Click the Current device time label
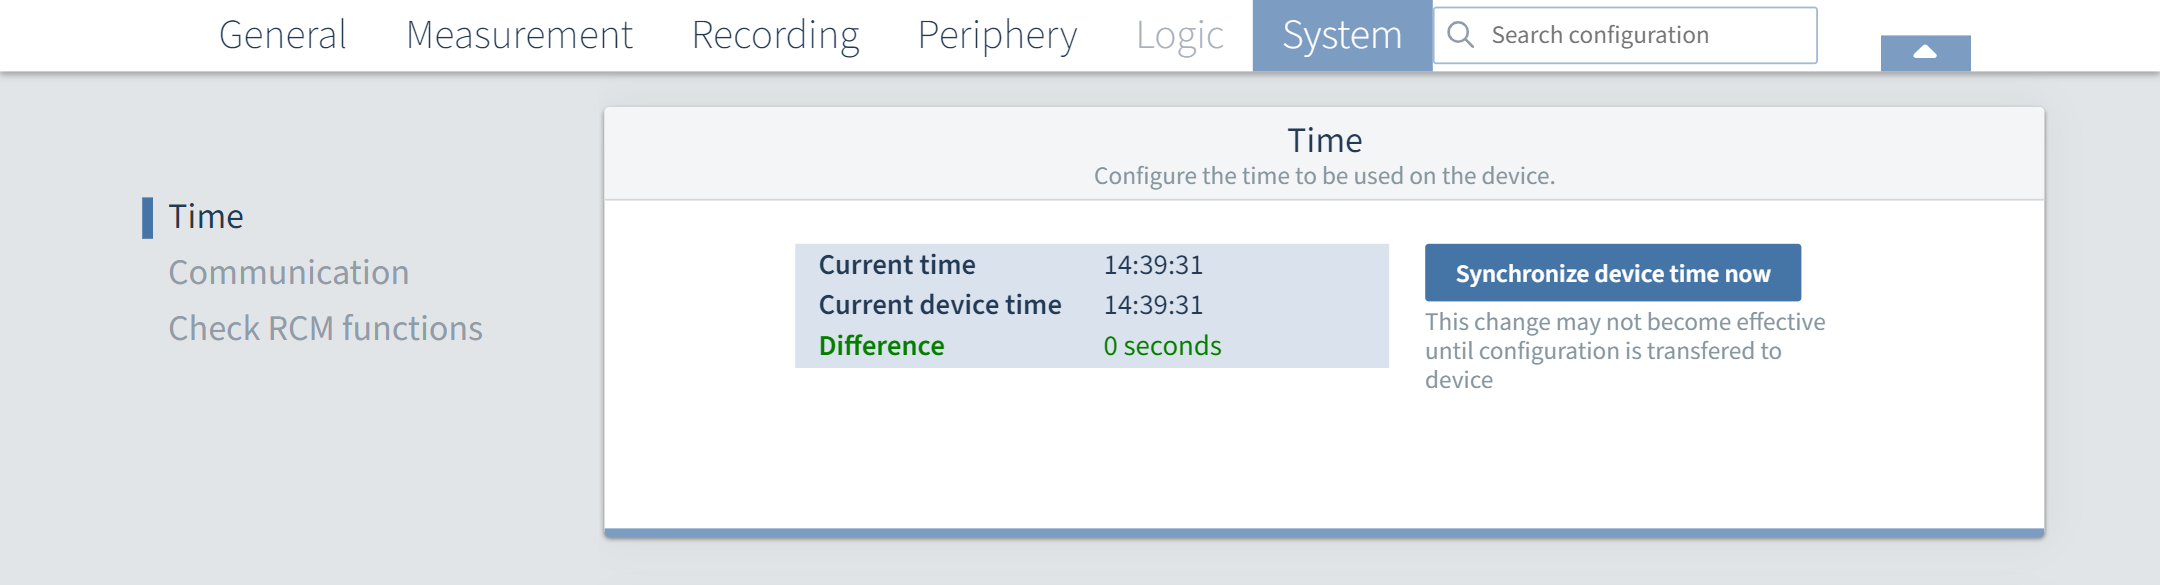This screenshot has height=585, width=2160. point(940,305)
